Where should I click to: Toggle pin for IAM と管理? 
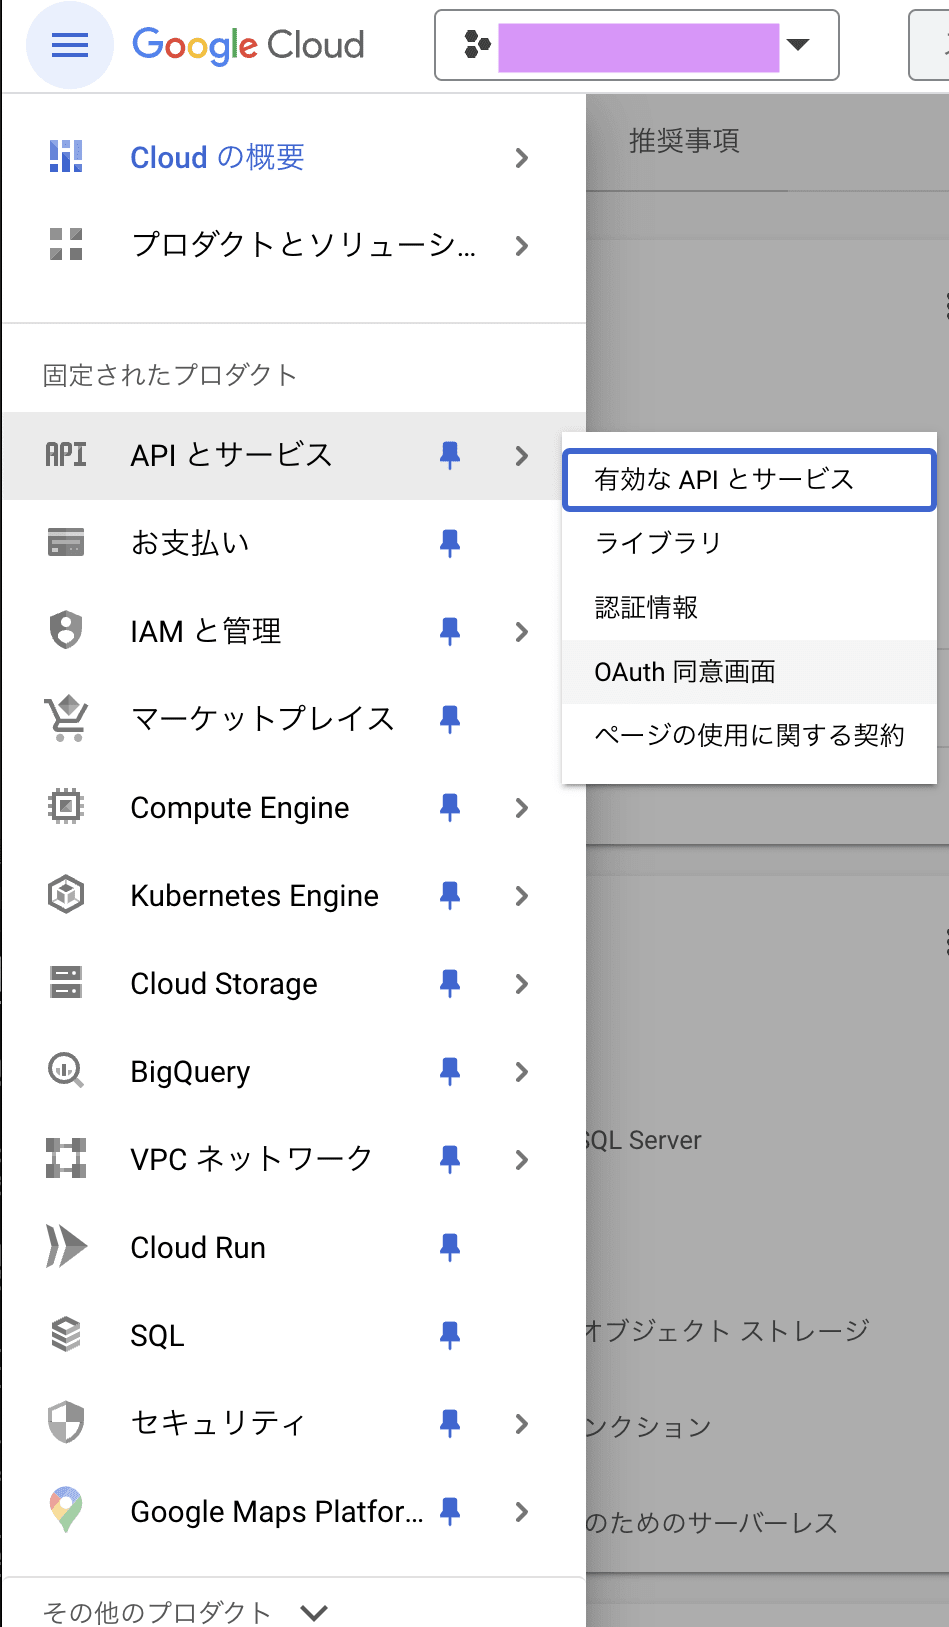click(450, 632)
